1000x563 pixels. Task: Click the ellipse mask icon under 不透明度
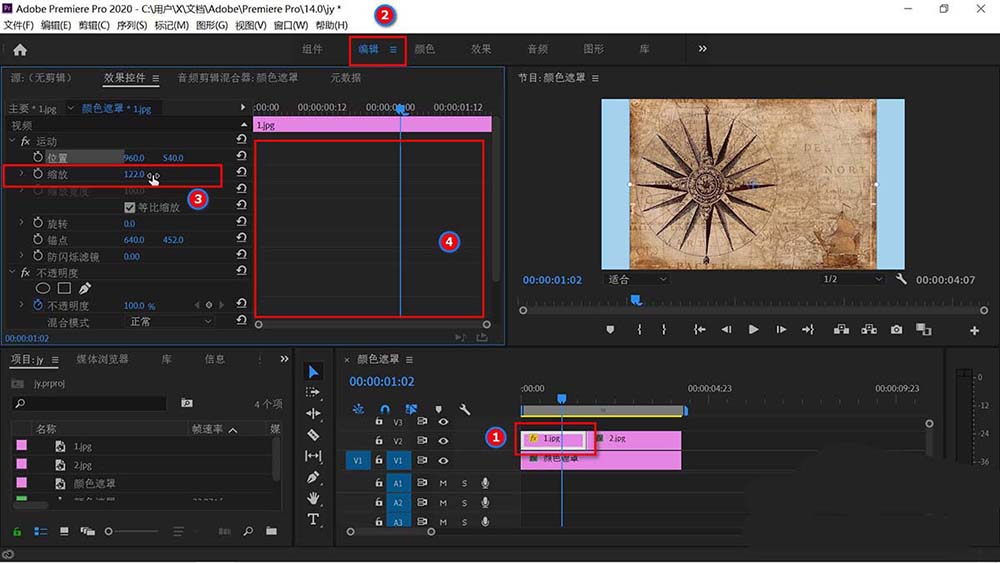pyautogui.click(x=43, y=289)
